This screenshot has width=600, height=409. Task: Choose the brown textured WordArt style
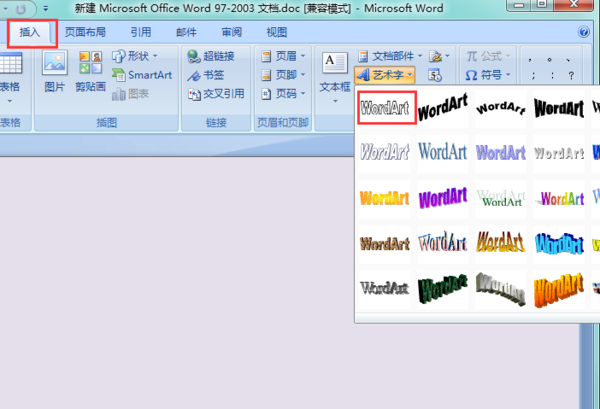(x=385, y=244)
